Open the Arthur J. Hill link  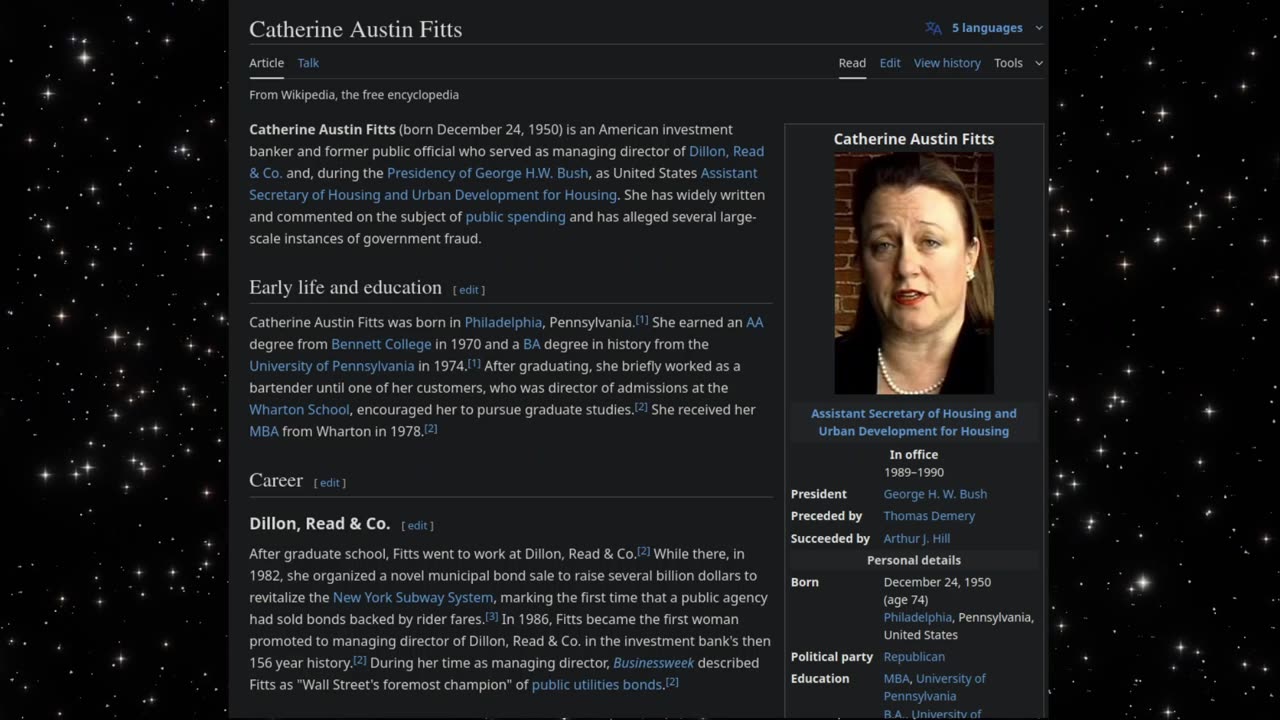click(x=917, y=538)
